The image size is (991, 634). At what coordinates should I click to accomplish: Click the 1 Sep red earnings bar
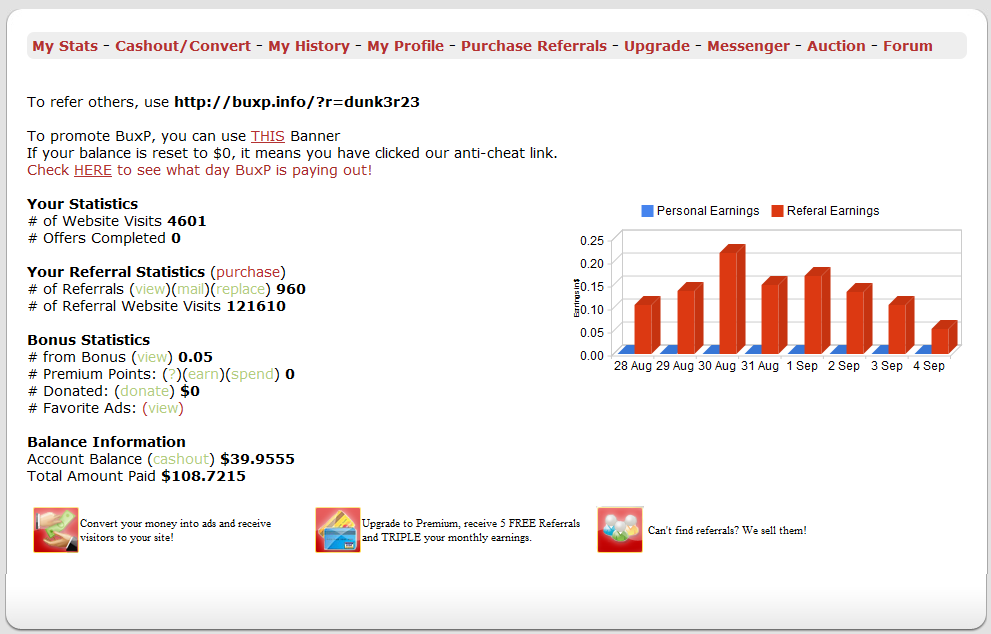pos(816,311)
